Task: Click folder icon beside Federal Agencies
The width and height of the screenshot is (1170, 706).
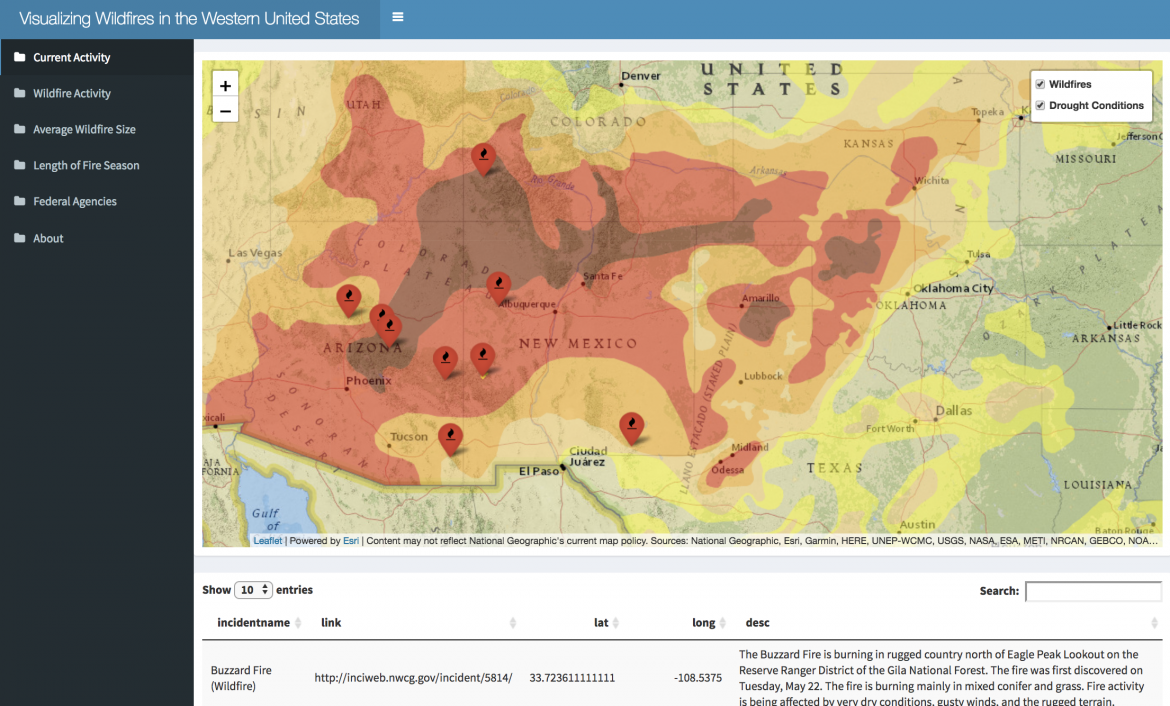Action: (x=19, y=200)
